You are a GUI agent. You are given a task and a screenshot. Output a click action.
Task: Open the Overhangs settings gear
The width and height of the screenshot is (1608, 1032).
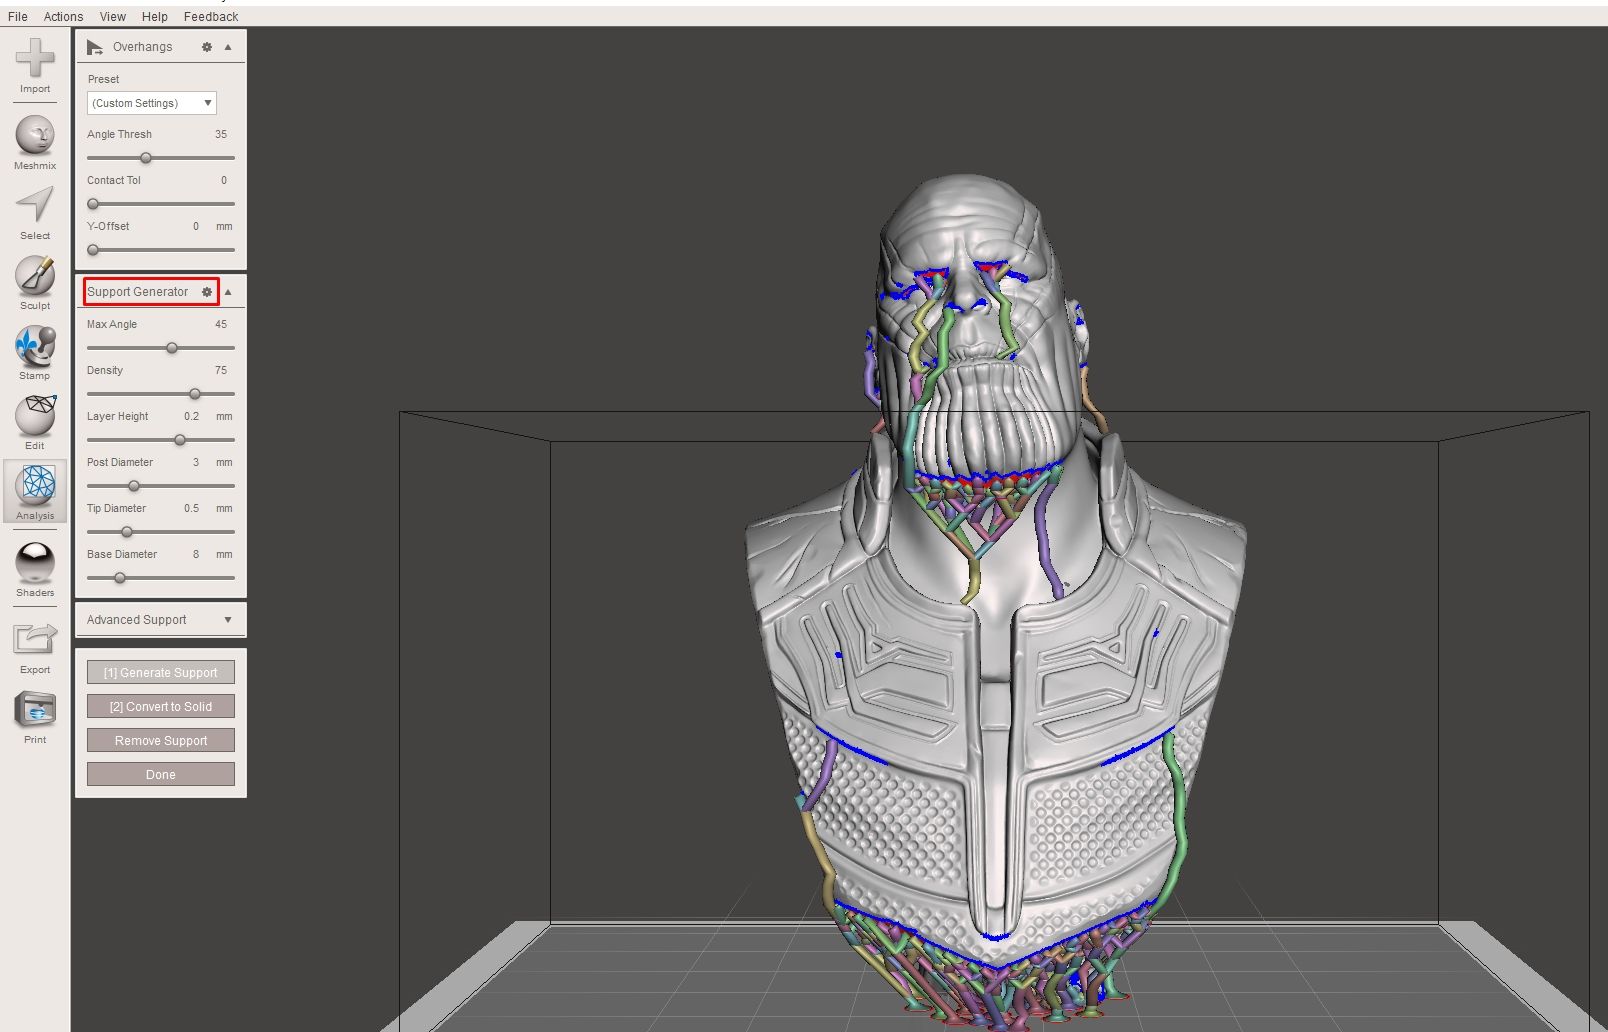click(207, 46)
